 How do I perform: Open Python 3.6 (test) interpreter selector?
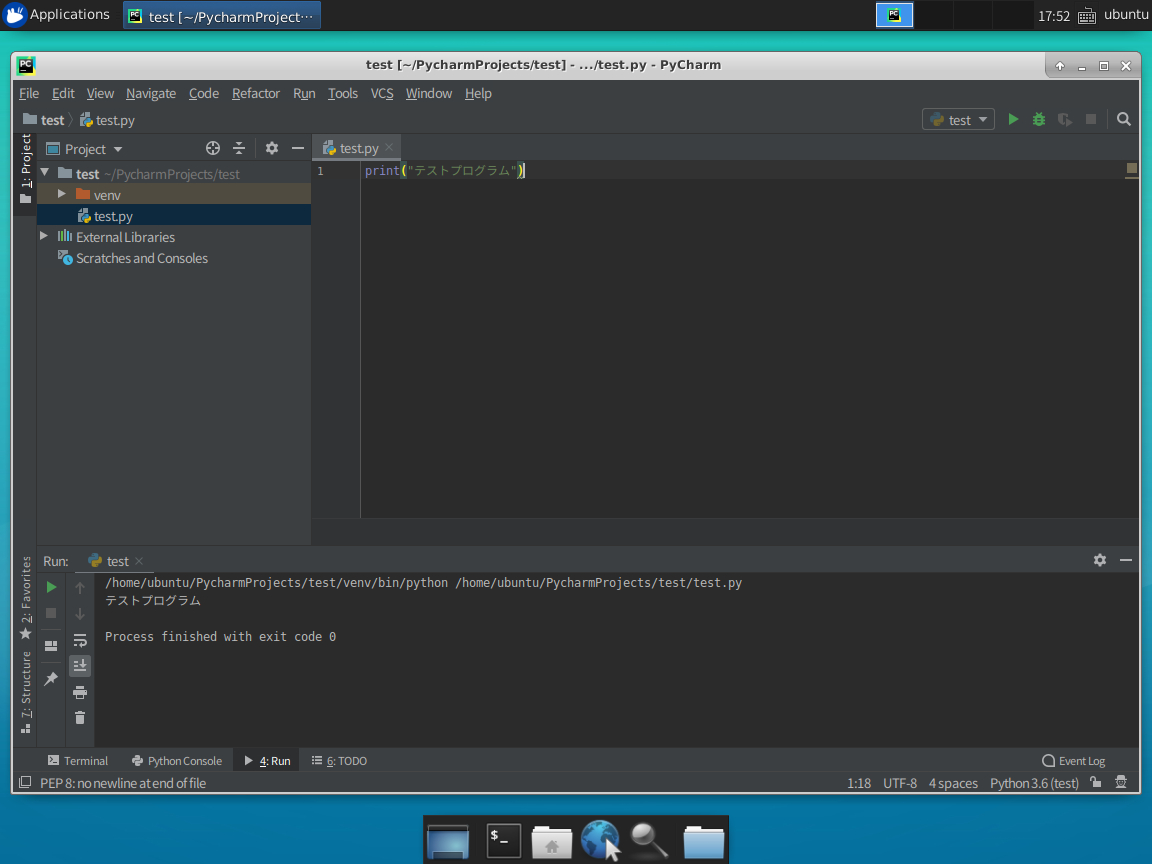coord(1034,783)
